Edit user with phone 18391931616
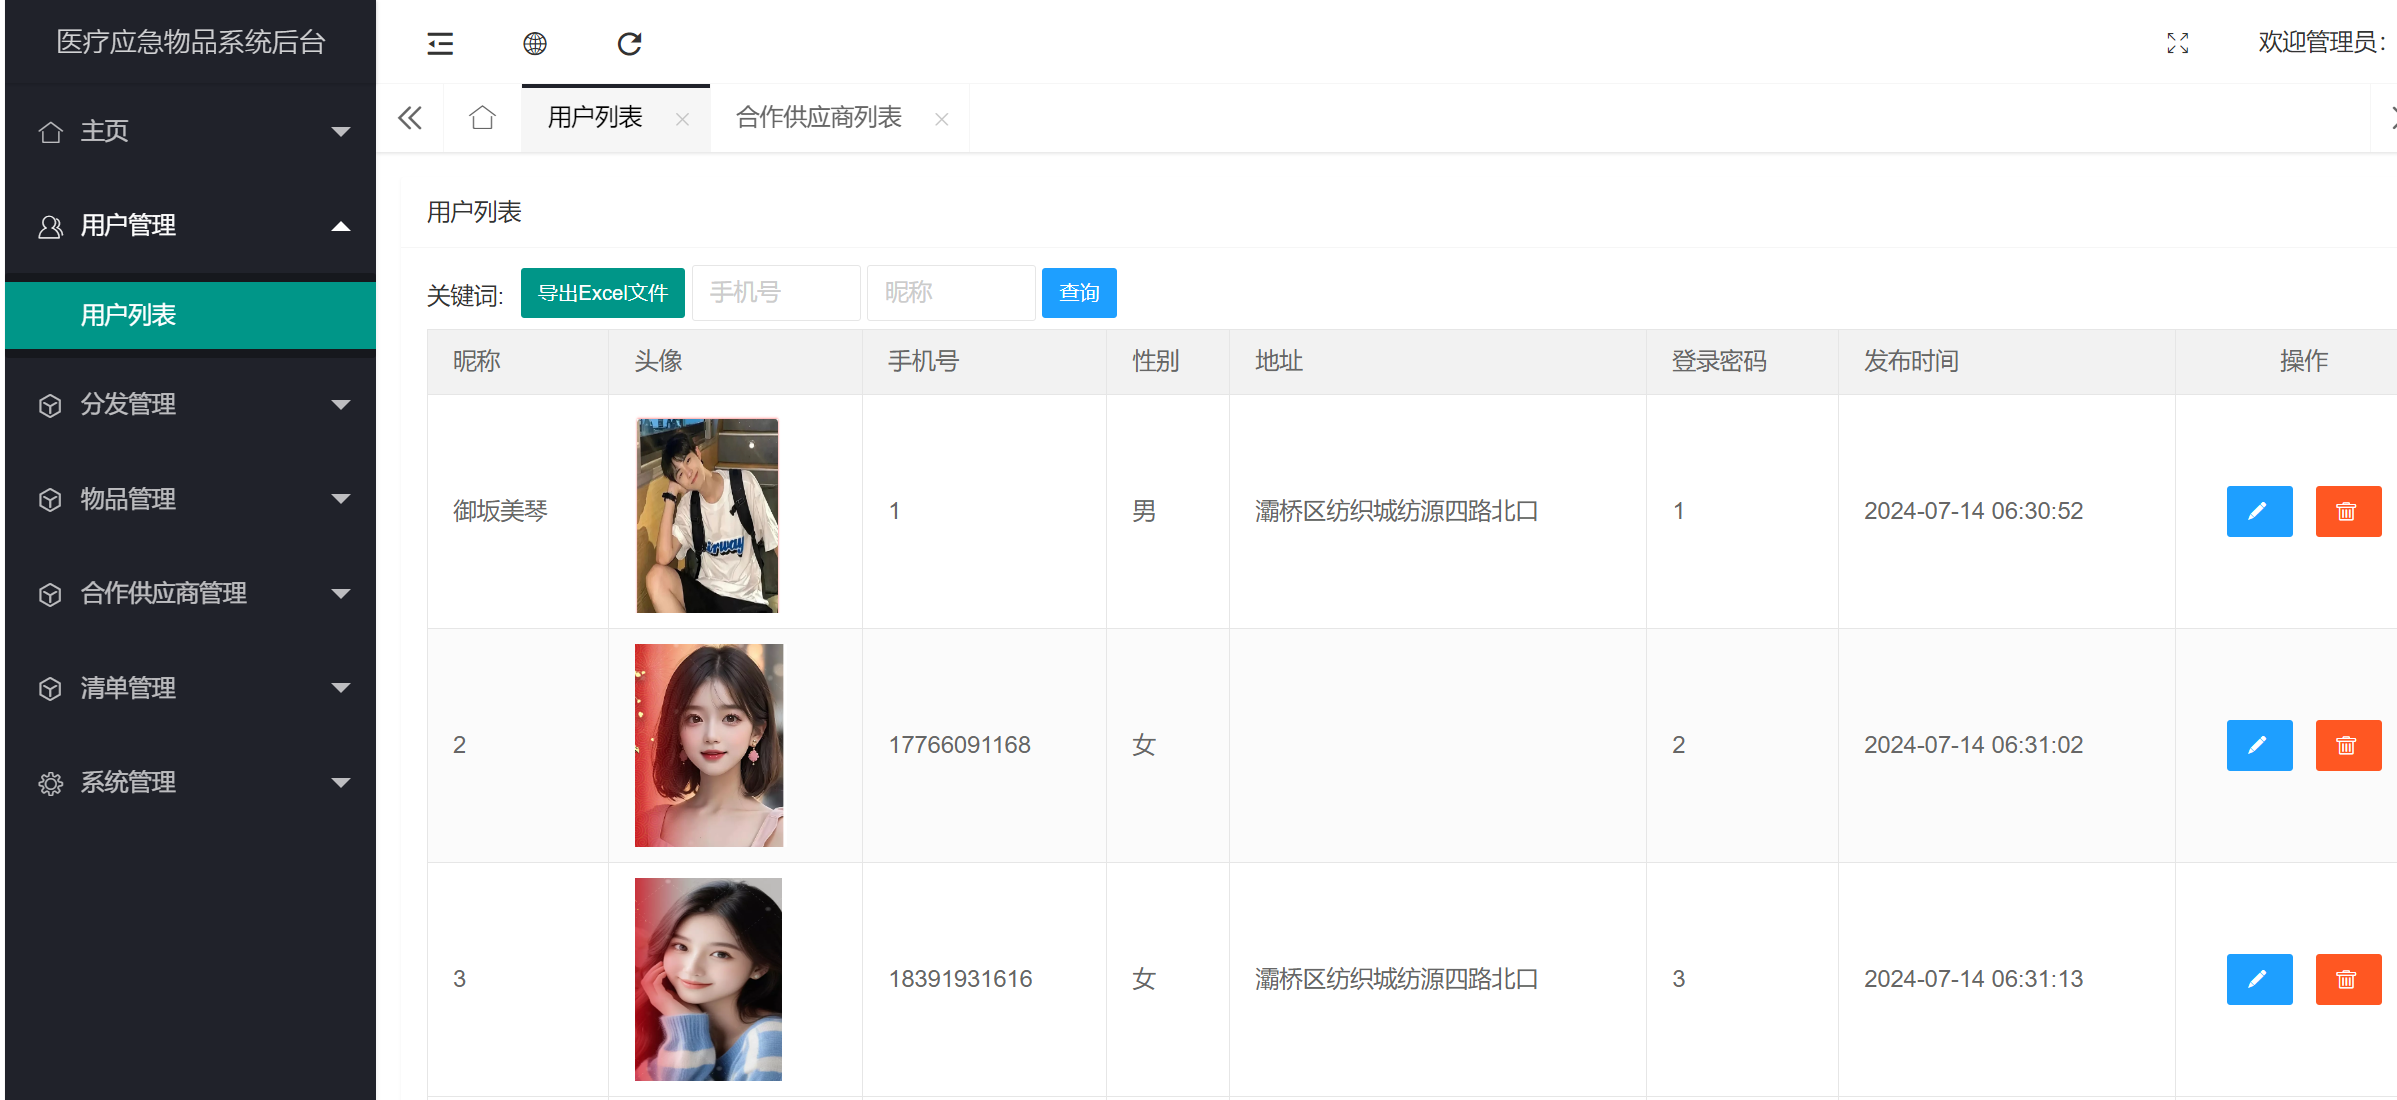 (x=2258, y=979)
